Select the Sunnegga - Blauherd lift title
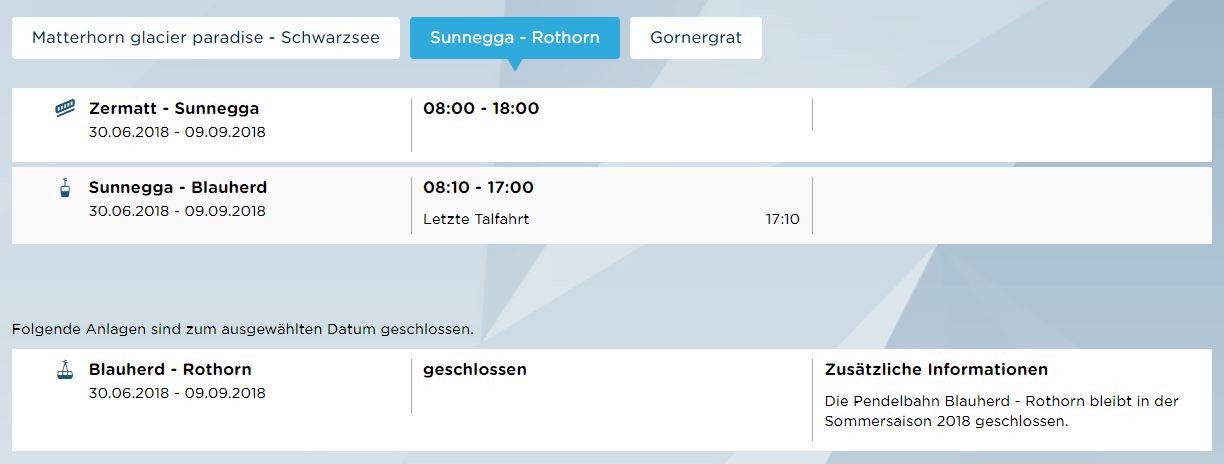1224x464 pixels. [x=178, y=187]
